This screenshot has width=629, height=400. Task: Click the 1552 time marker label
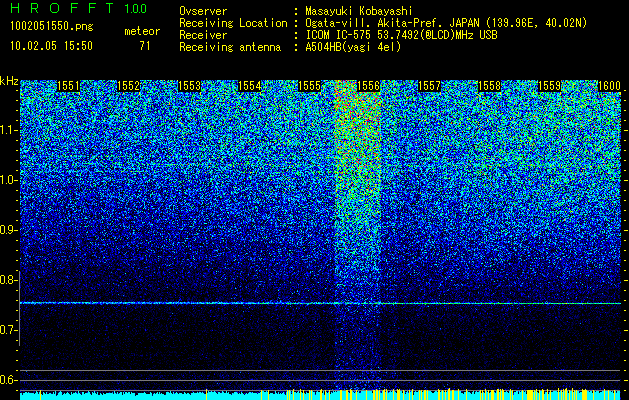pos(128,86)
